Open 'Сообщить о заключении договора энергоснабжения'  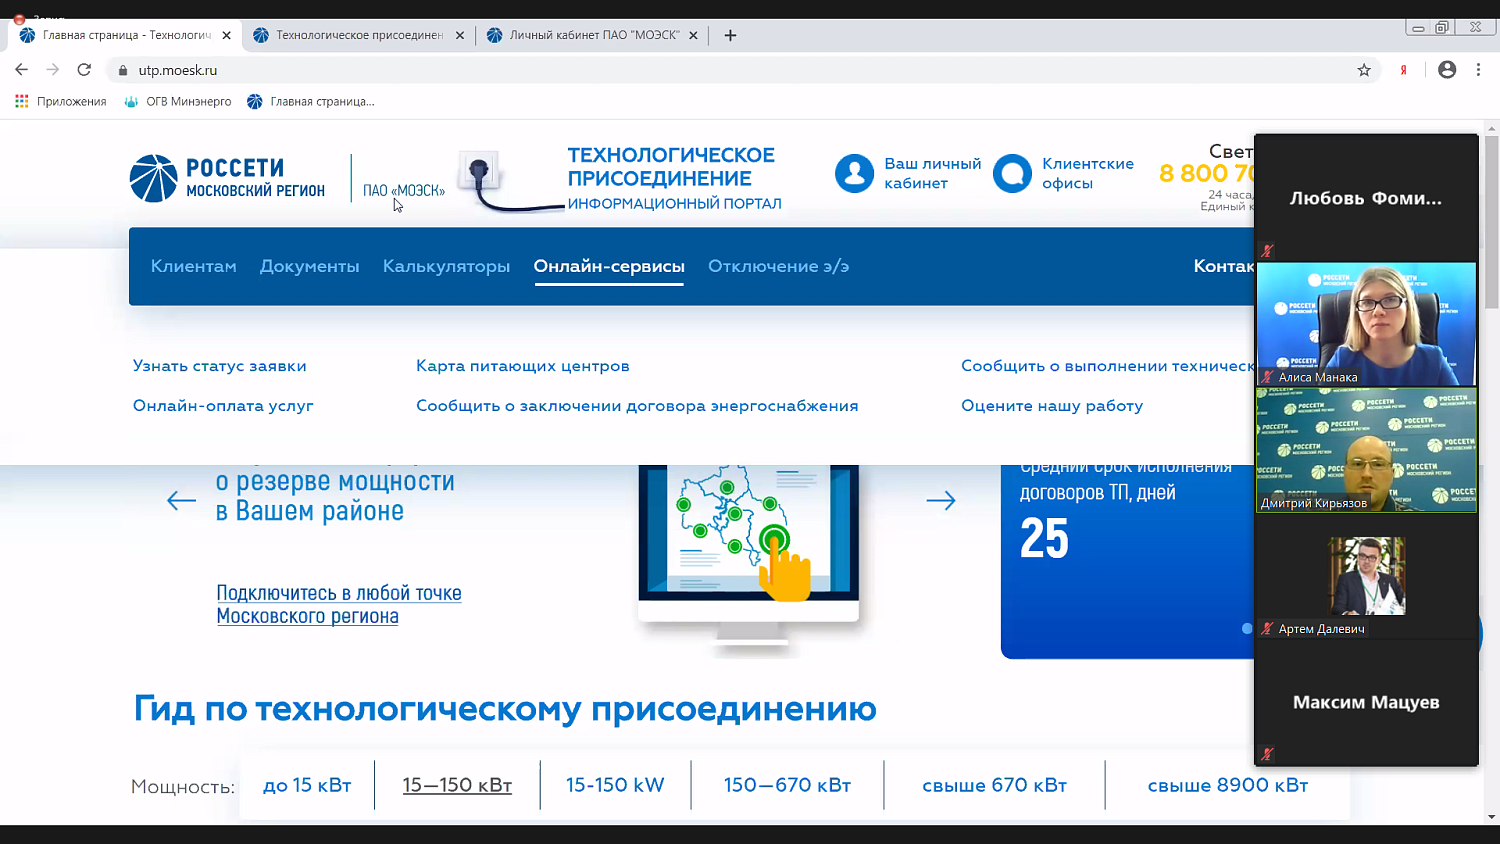click(x=637, y=406)
